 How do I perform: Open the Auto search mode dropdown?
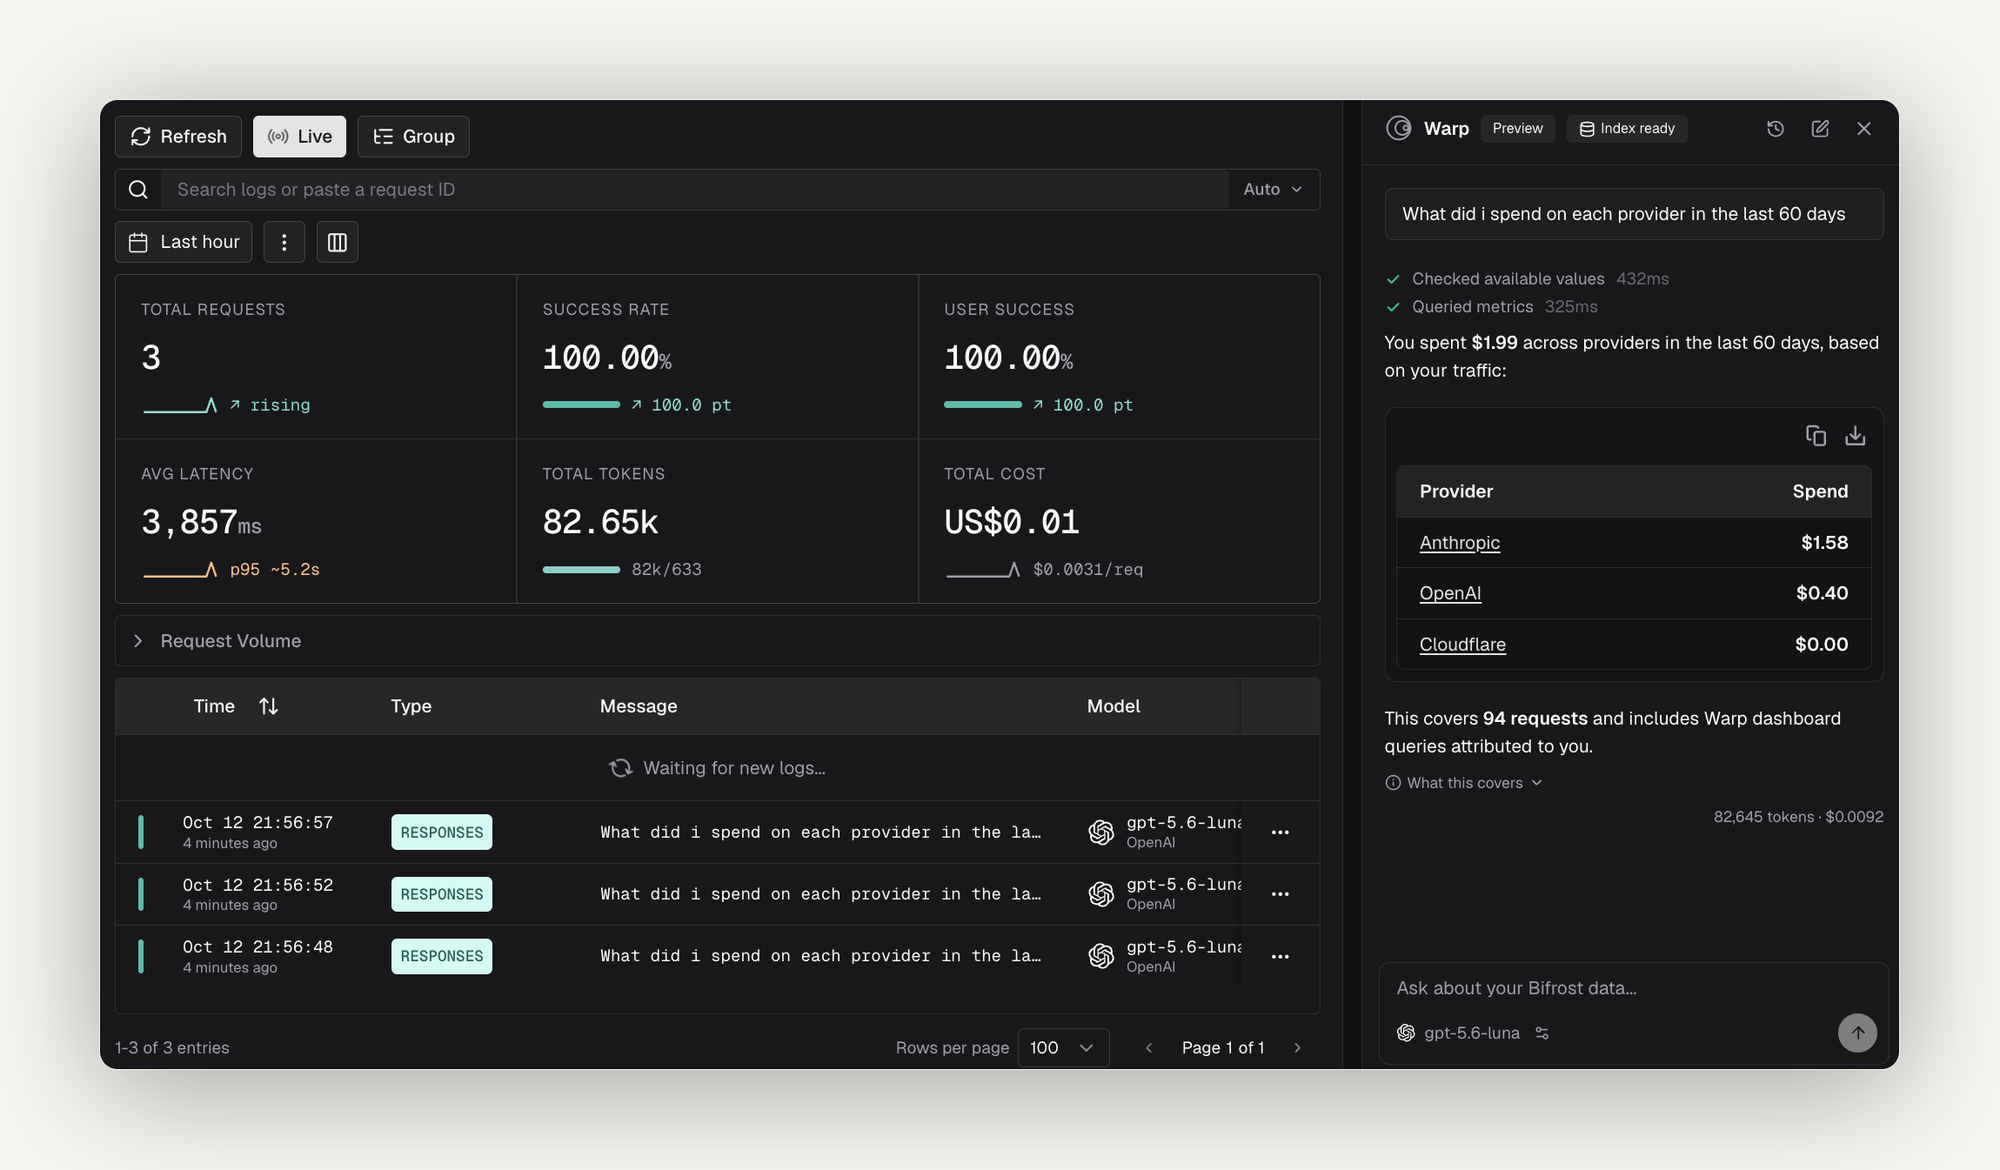[x=1273, y=189]
